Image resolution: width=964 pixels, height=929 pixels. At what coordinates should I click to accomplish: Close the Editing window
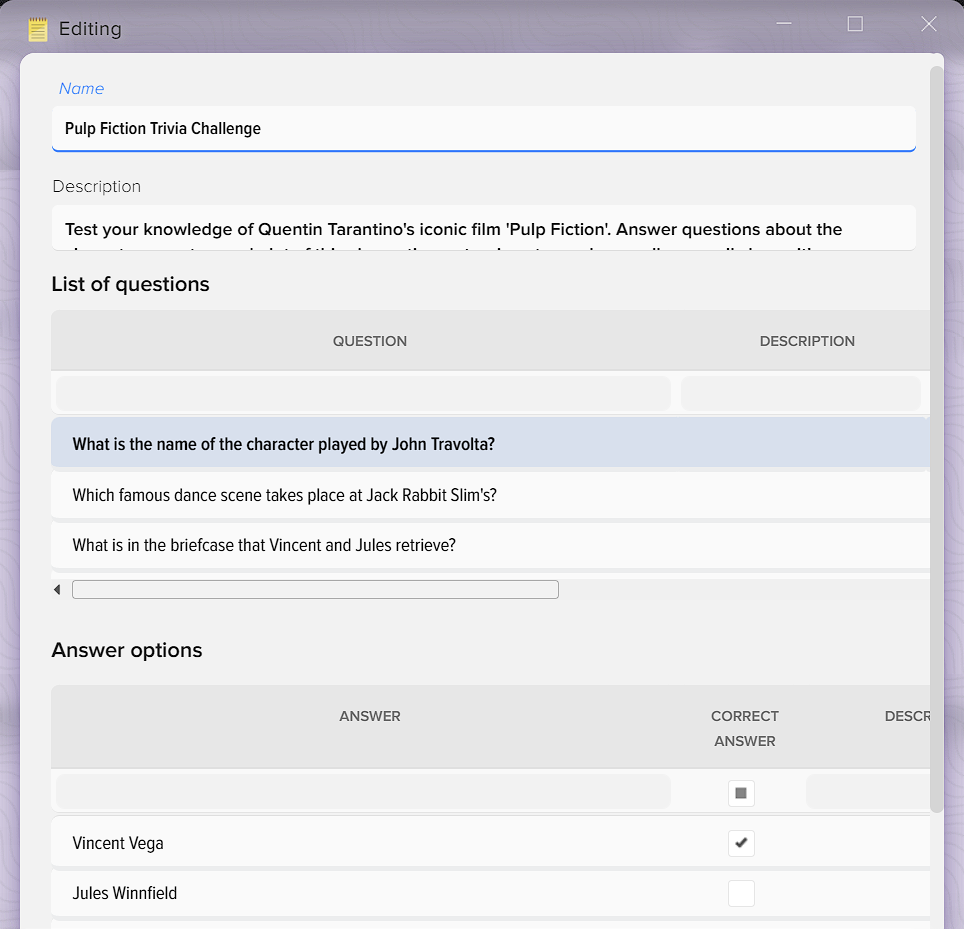coord(929,24)
